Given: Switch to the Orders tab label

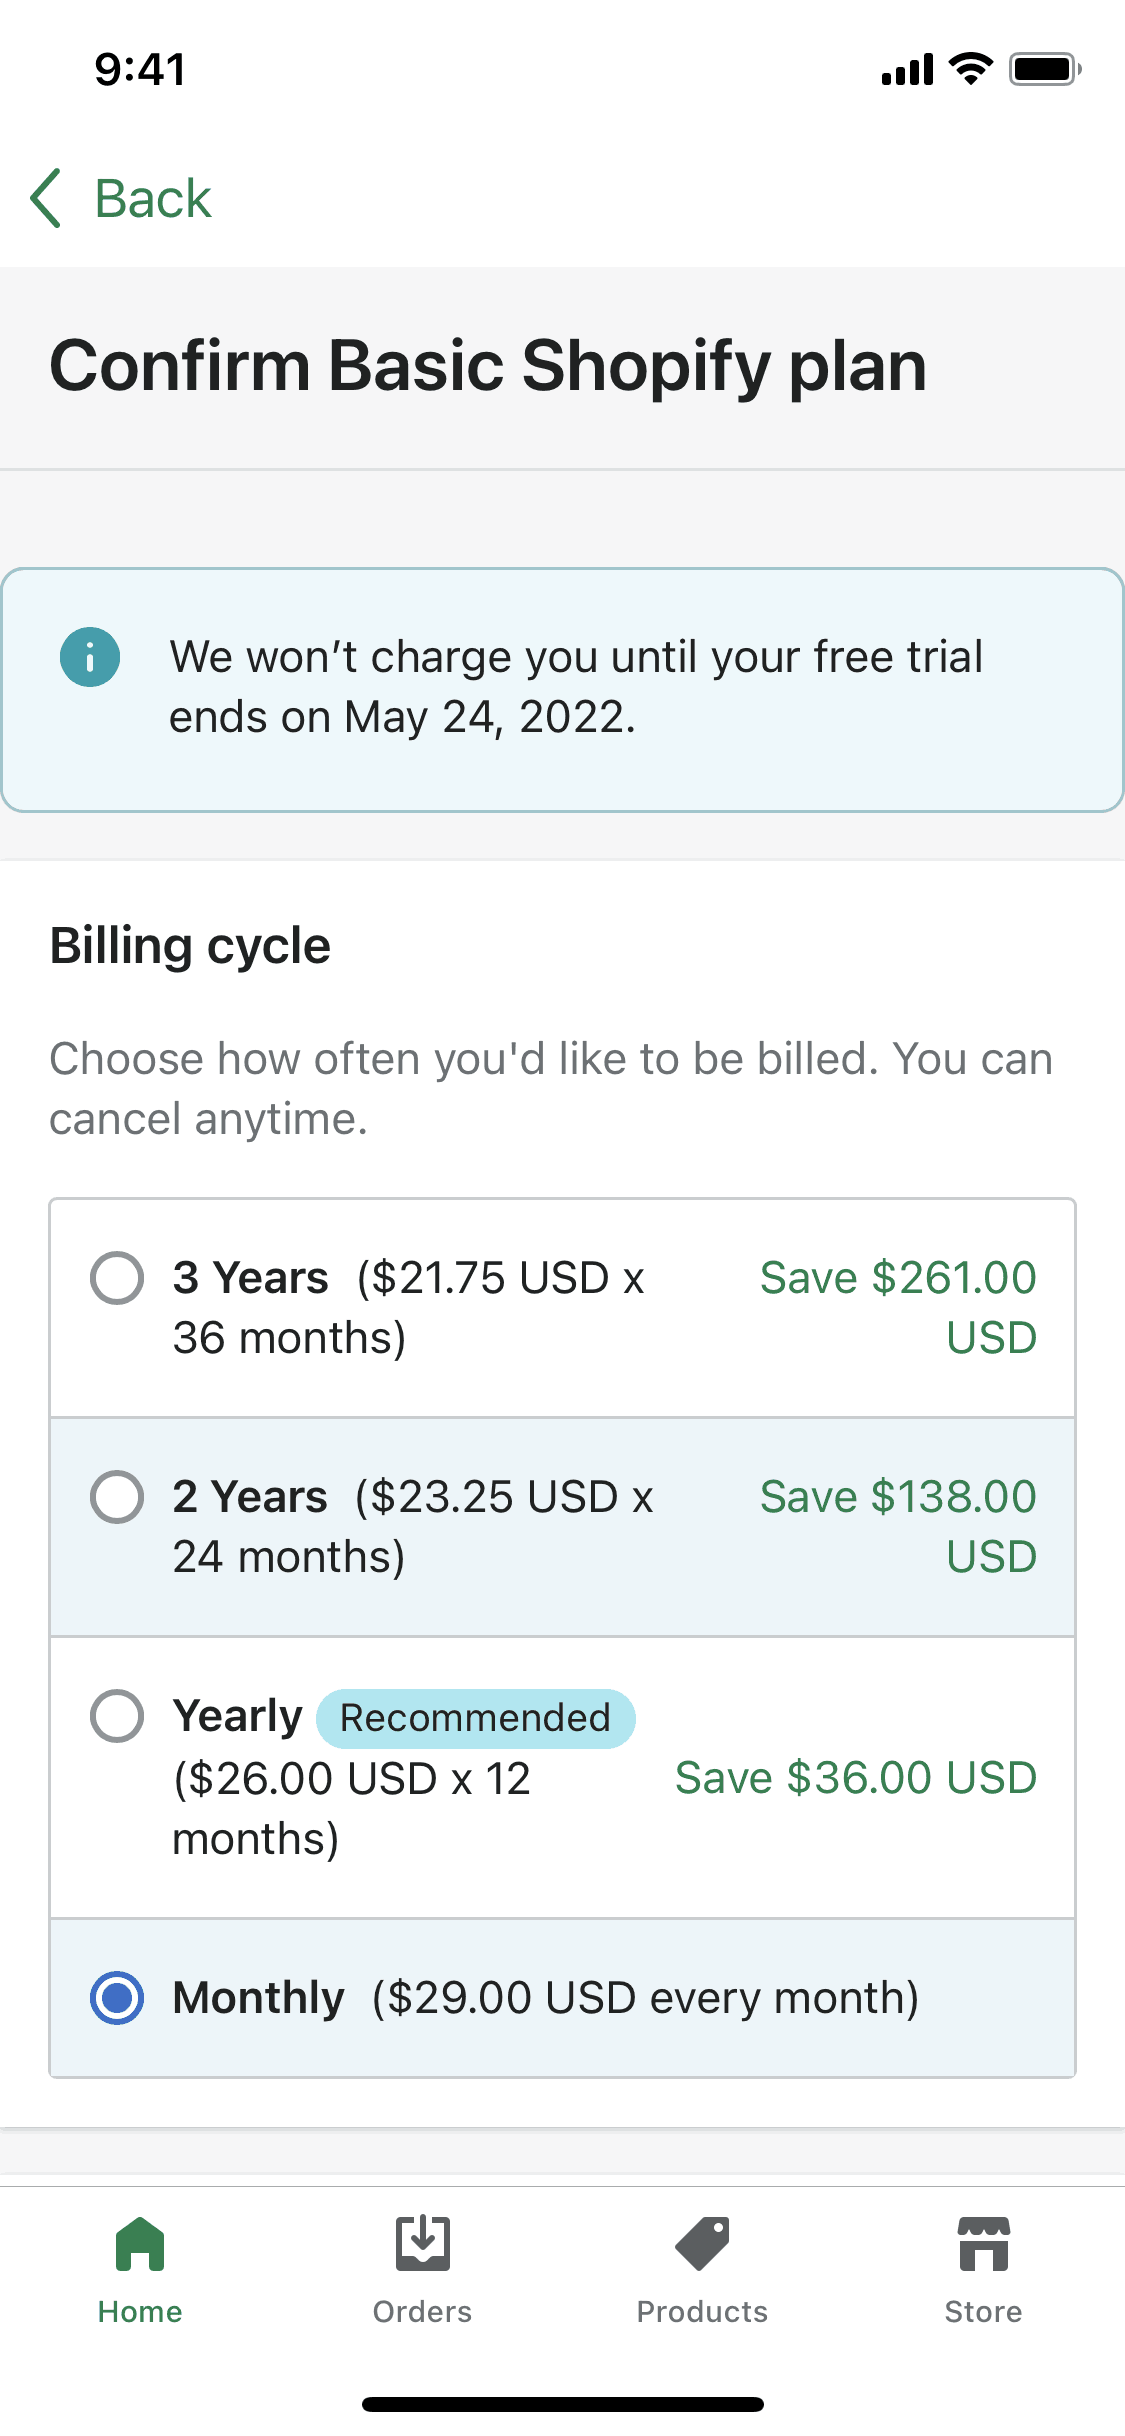Looking at the screenshot, I should (x=422, y=2312).
